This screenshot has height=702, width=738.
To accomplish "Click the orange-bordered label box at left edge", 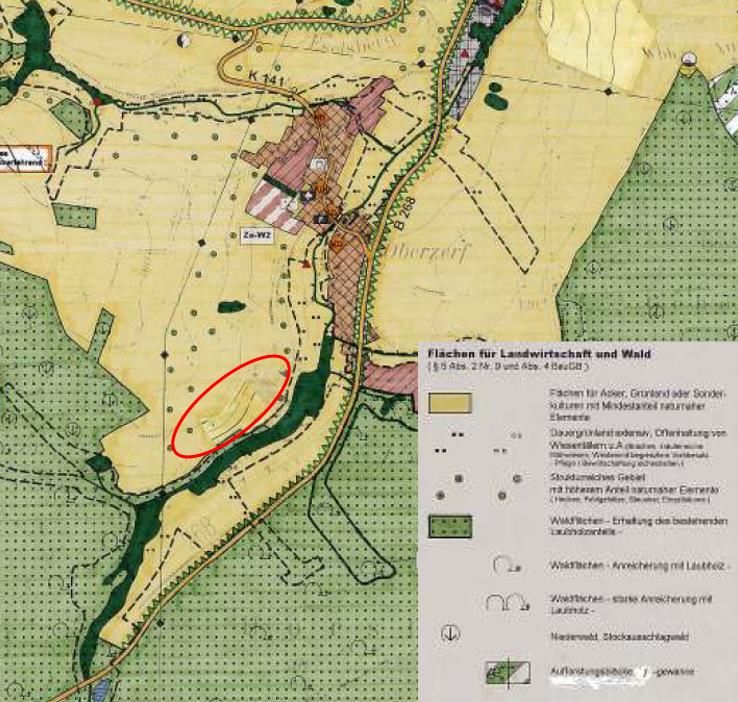I will pos(19,157).
